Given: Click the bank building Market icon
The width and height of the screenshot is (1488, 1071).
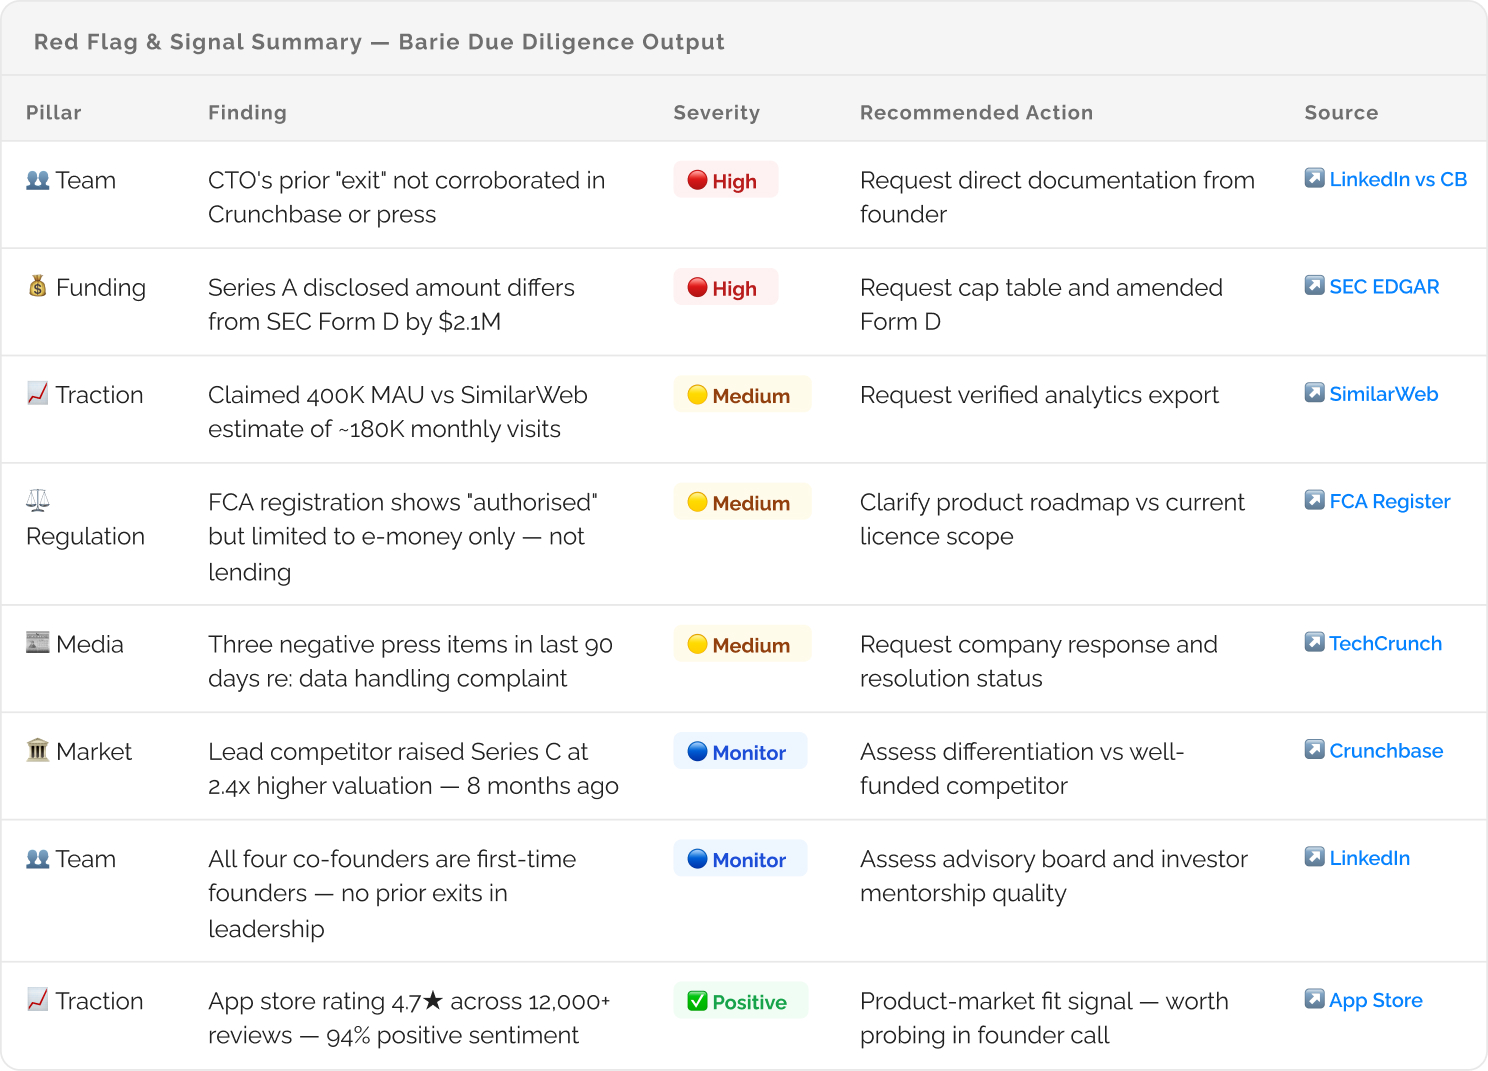Looking at the screenshot, I should click(x=38, y=750).
